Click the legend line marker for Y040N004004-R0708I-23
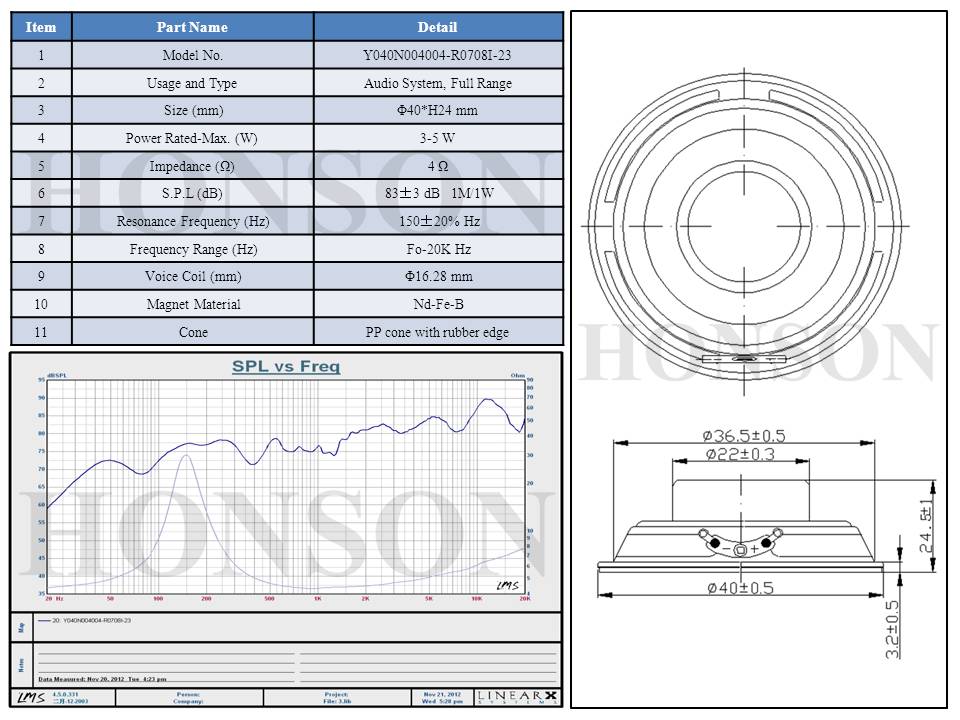The height and width of the screenshot is (720, 960). [x=43, y=620]
